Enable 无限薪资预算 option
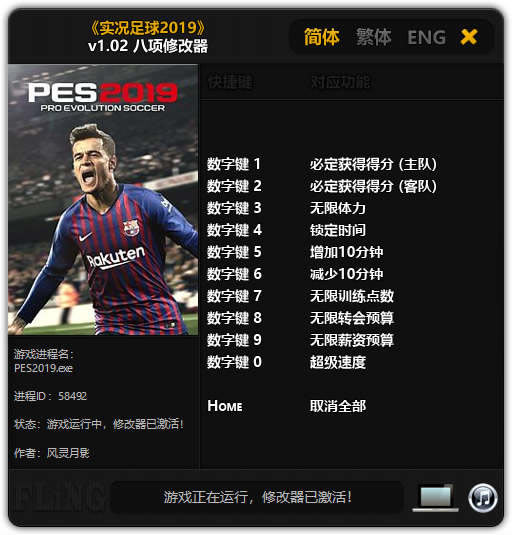This screenshot has height=535, width=512. point(352,340)
